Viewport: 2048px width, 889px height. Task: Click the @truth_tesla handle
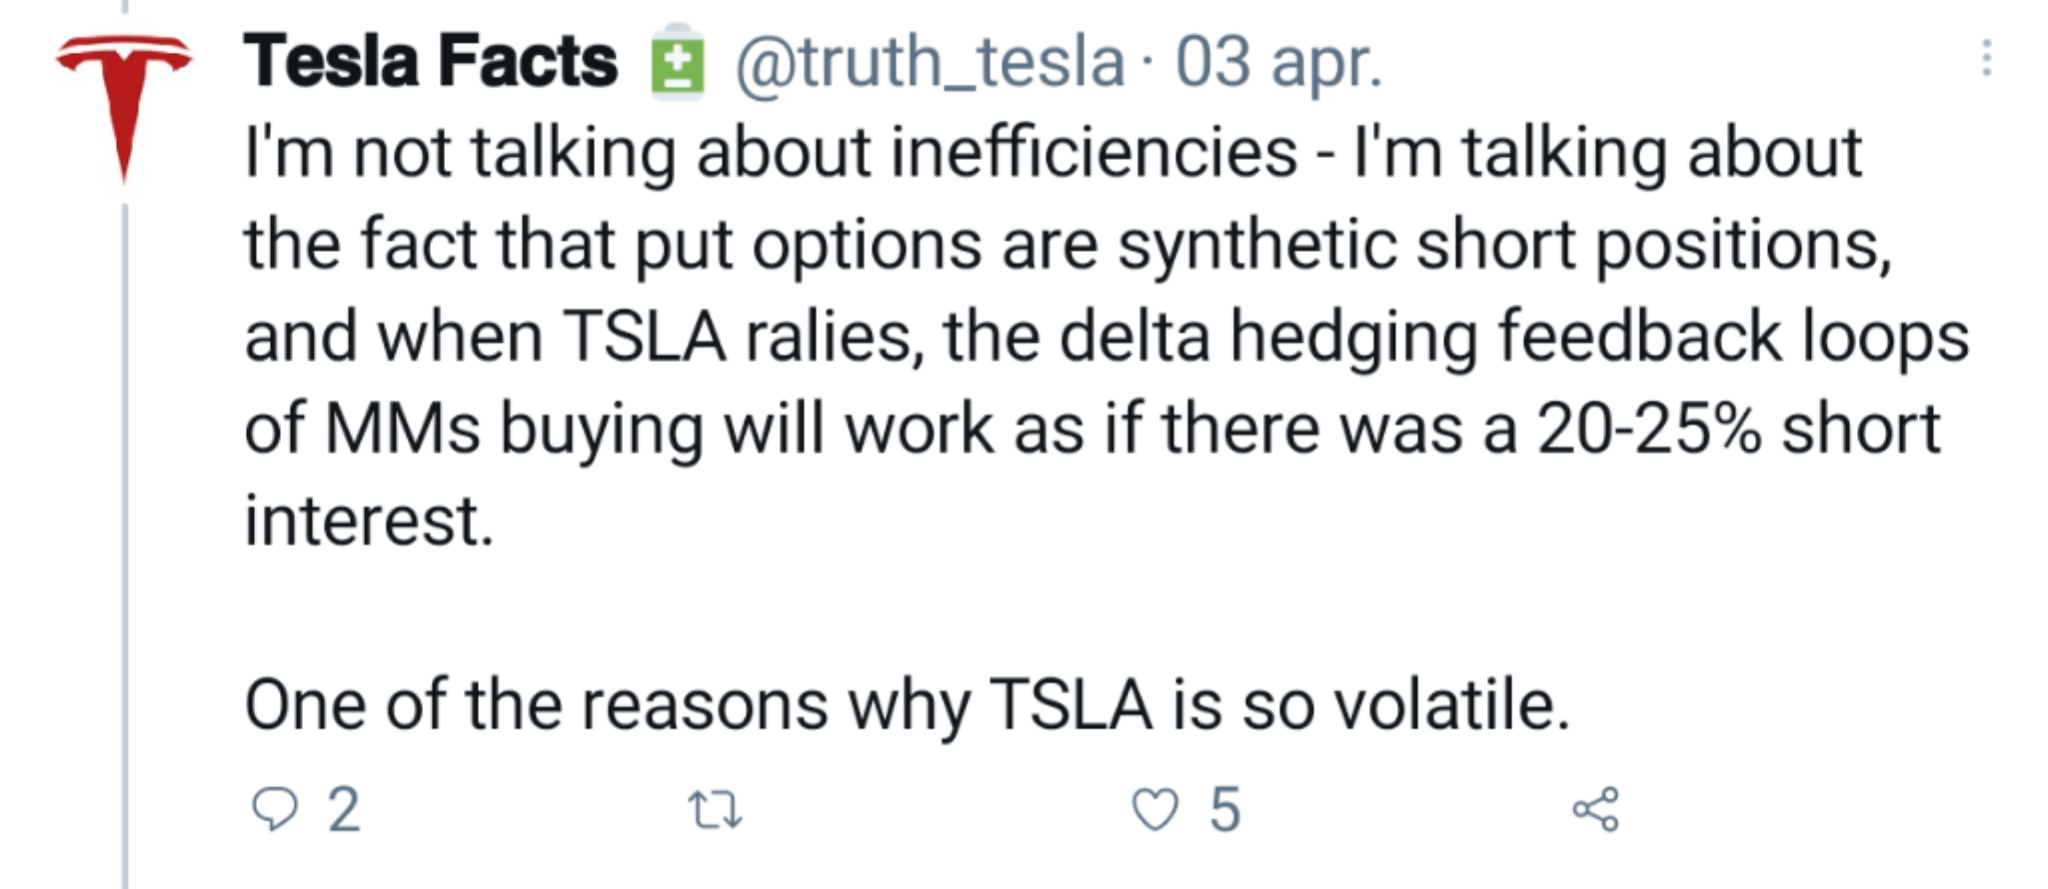930,62
